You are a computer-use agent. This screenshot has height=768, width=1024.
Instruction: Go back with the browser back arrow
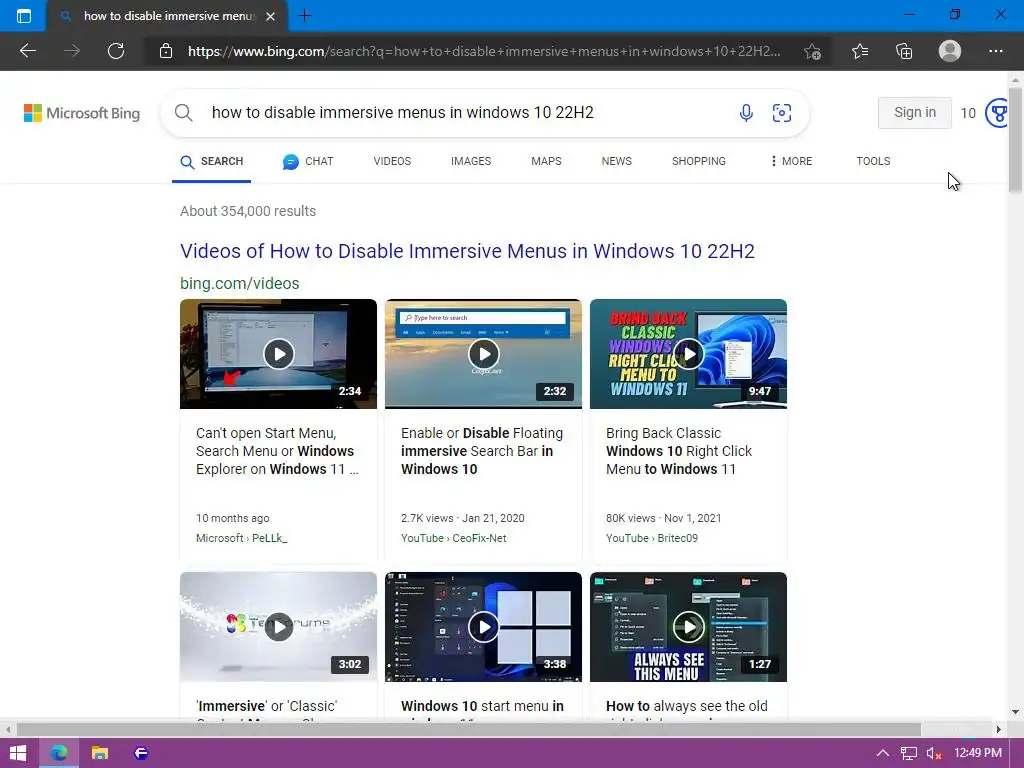click(27, 51)
